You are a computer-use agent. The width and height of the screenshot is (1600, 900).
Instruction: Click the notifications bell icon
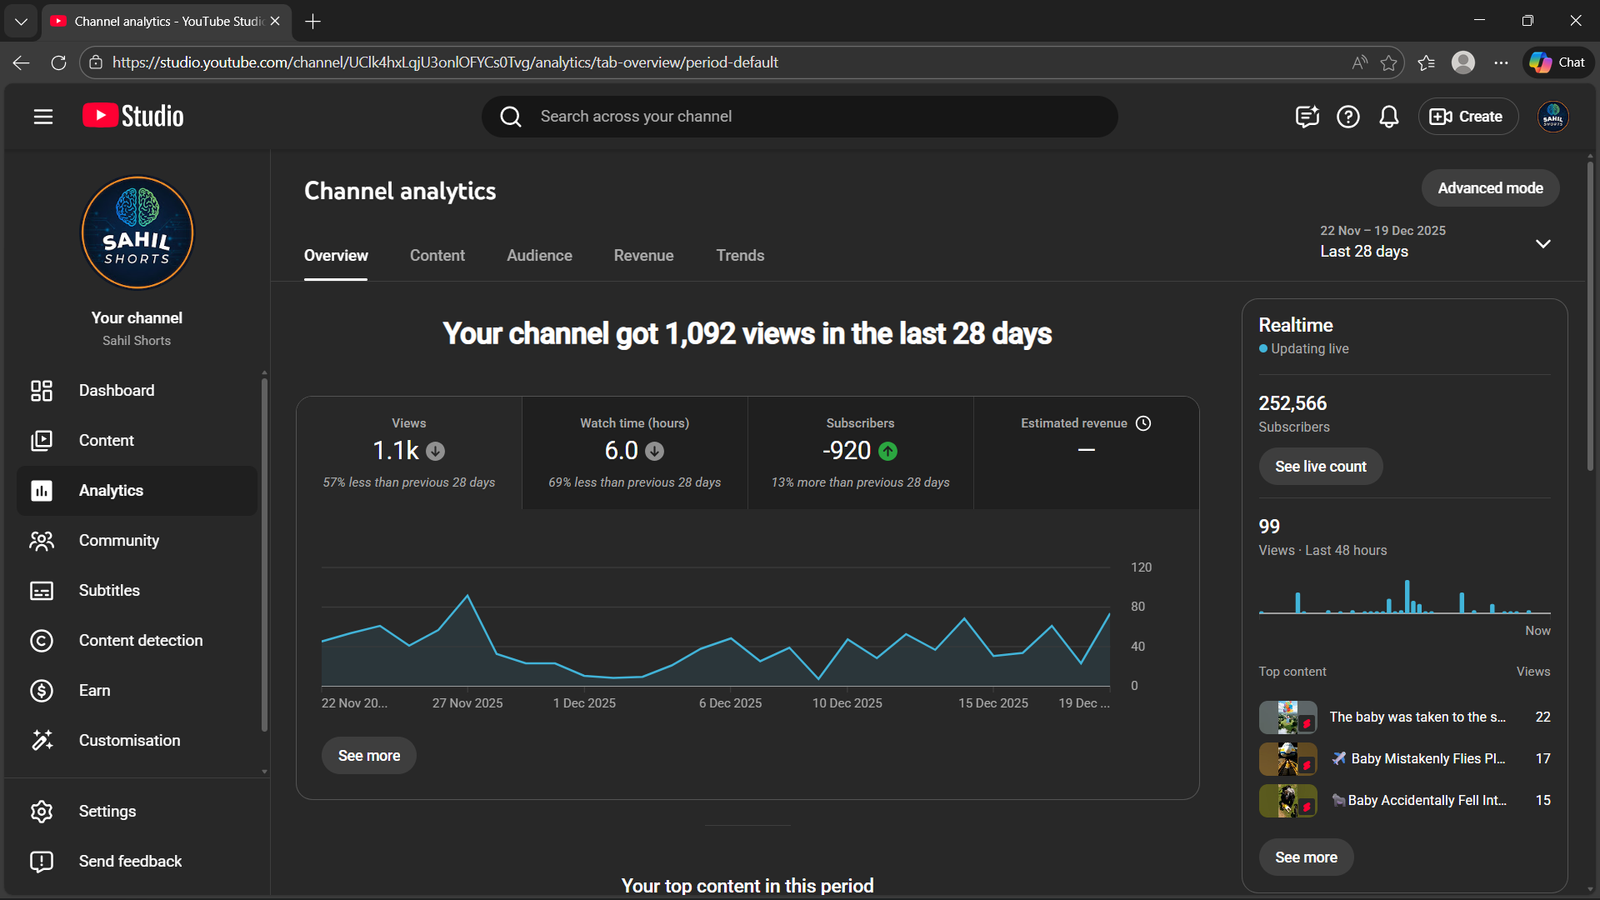[1388, 117]
